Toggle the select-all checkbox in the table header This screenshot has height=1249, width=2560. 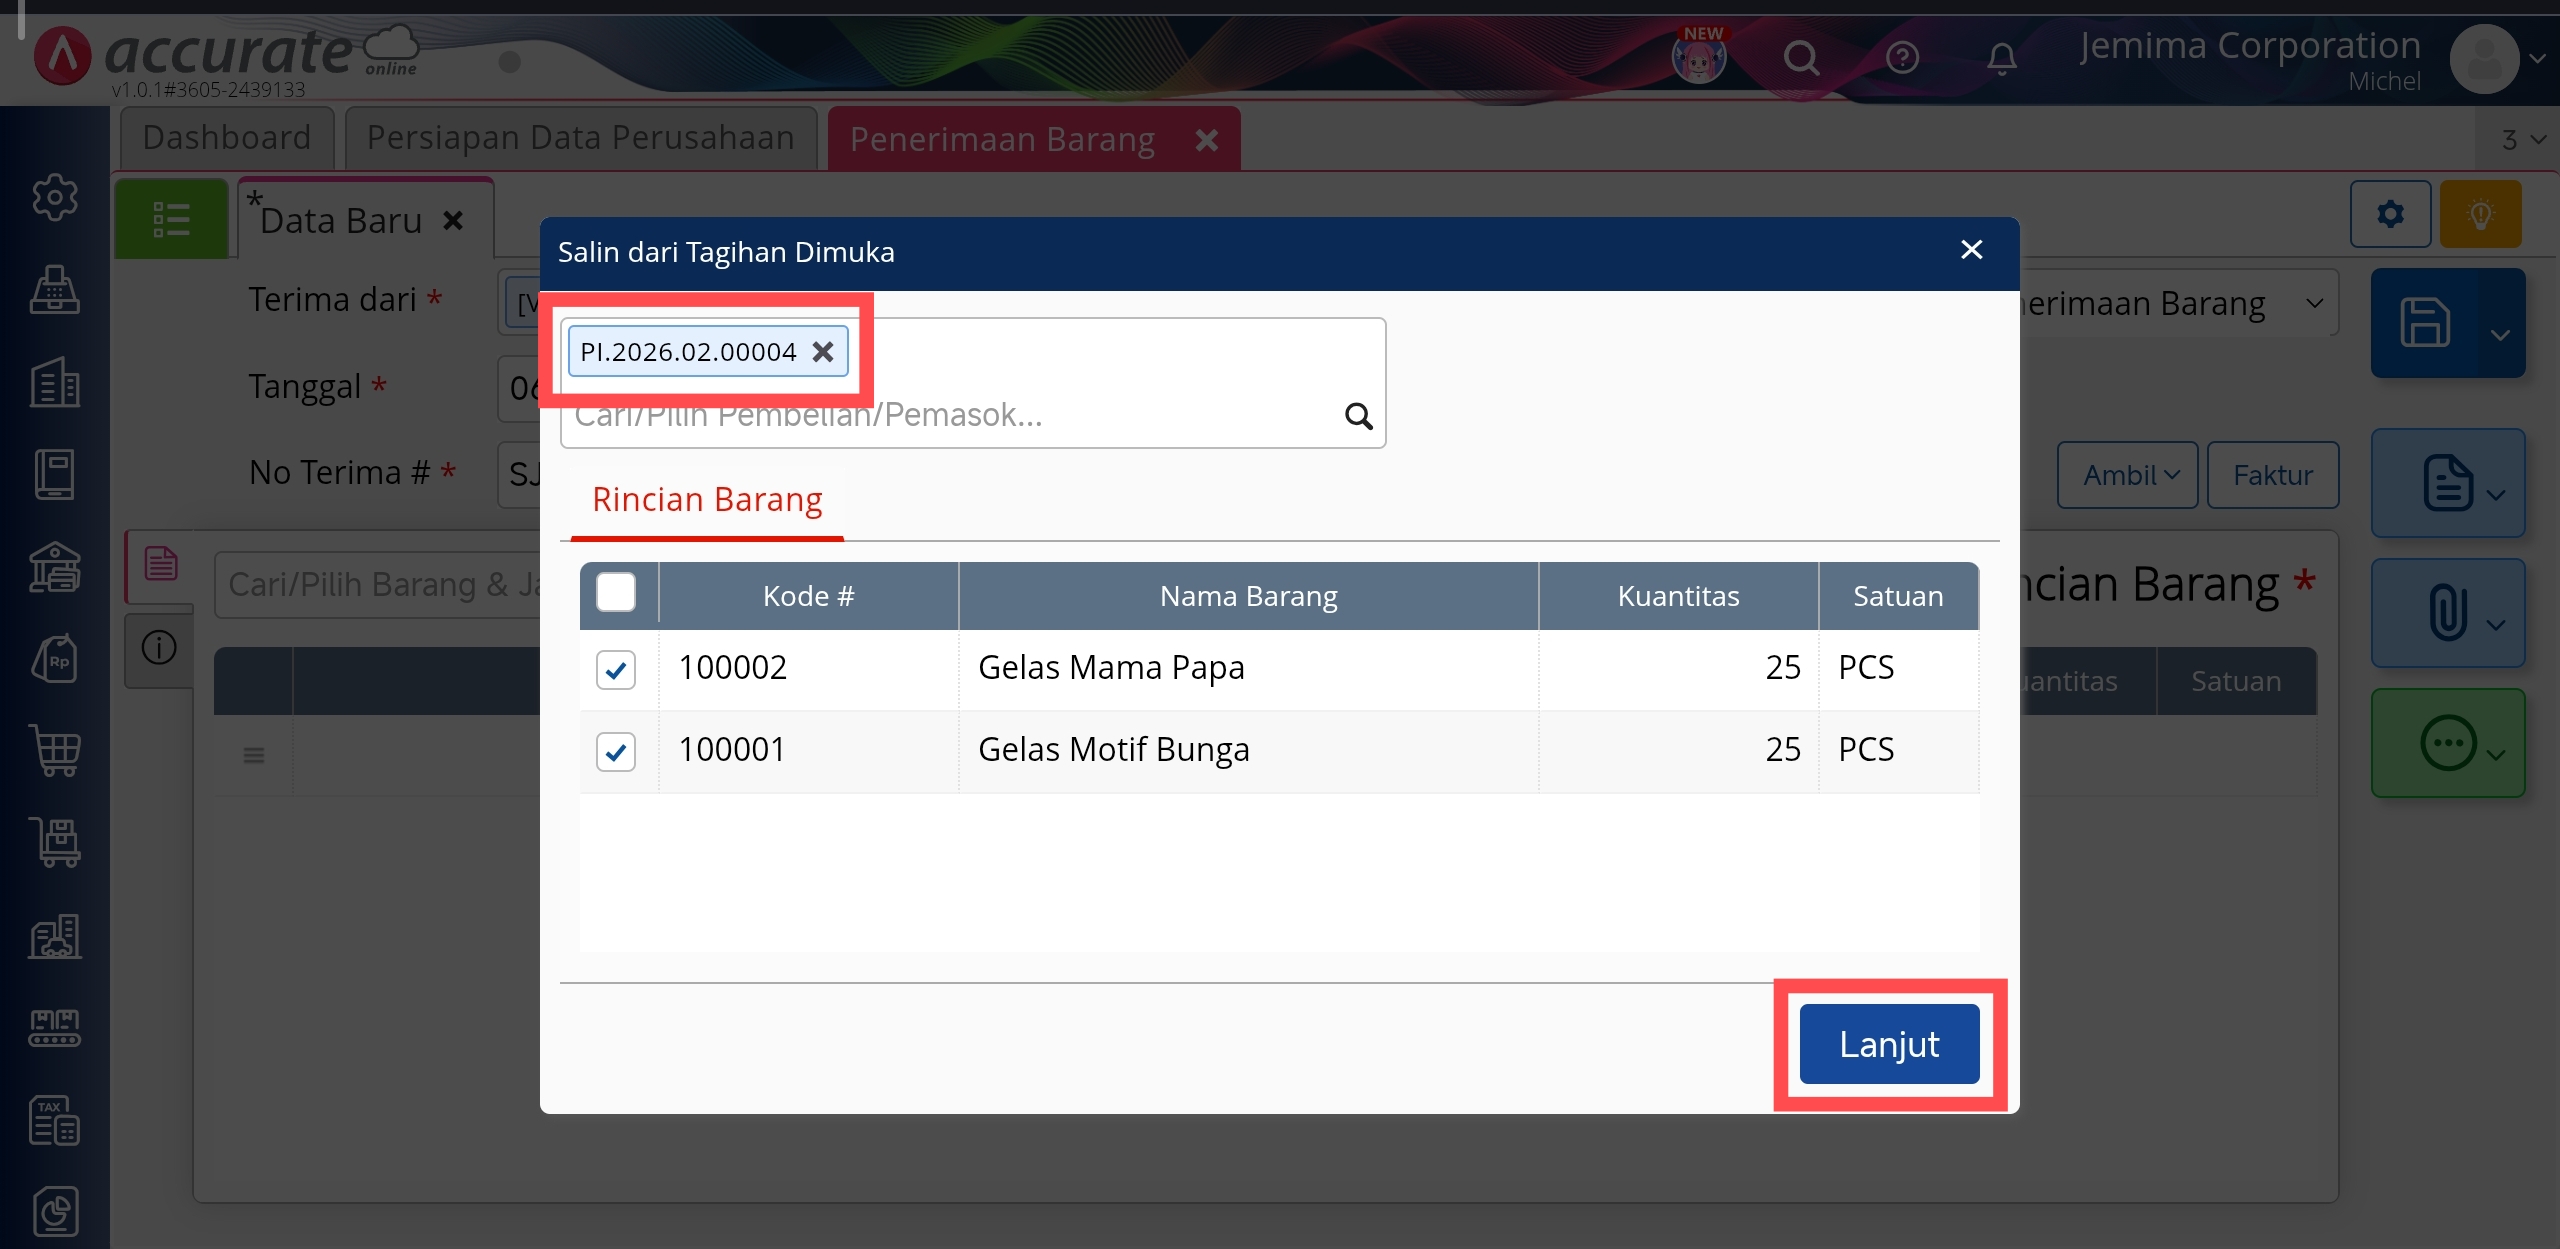pos(615,593)
